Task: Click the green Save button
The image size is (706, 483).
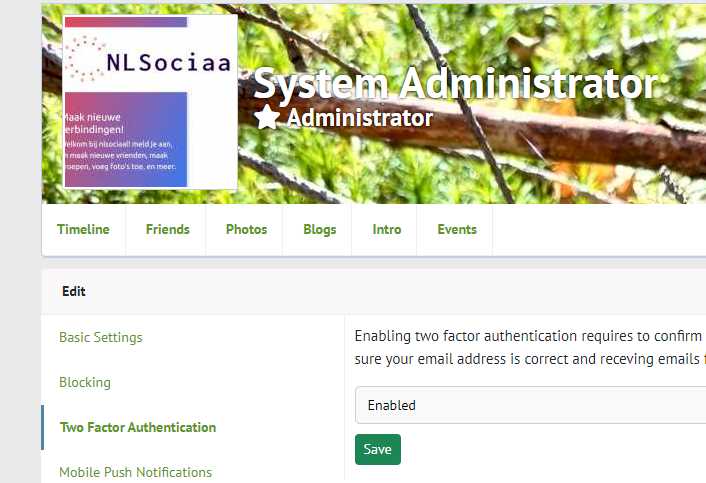Action: (378, 449)
